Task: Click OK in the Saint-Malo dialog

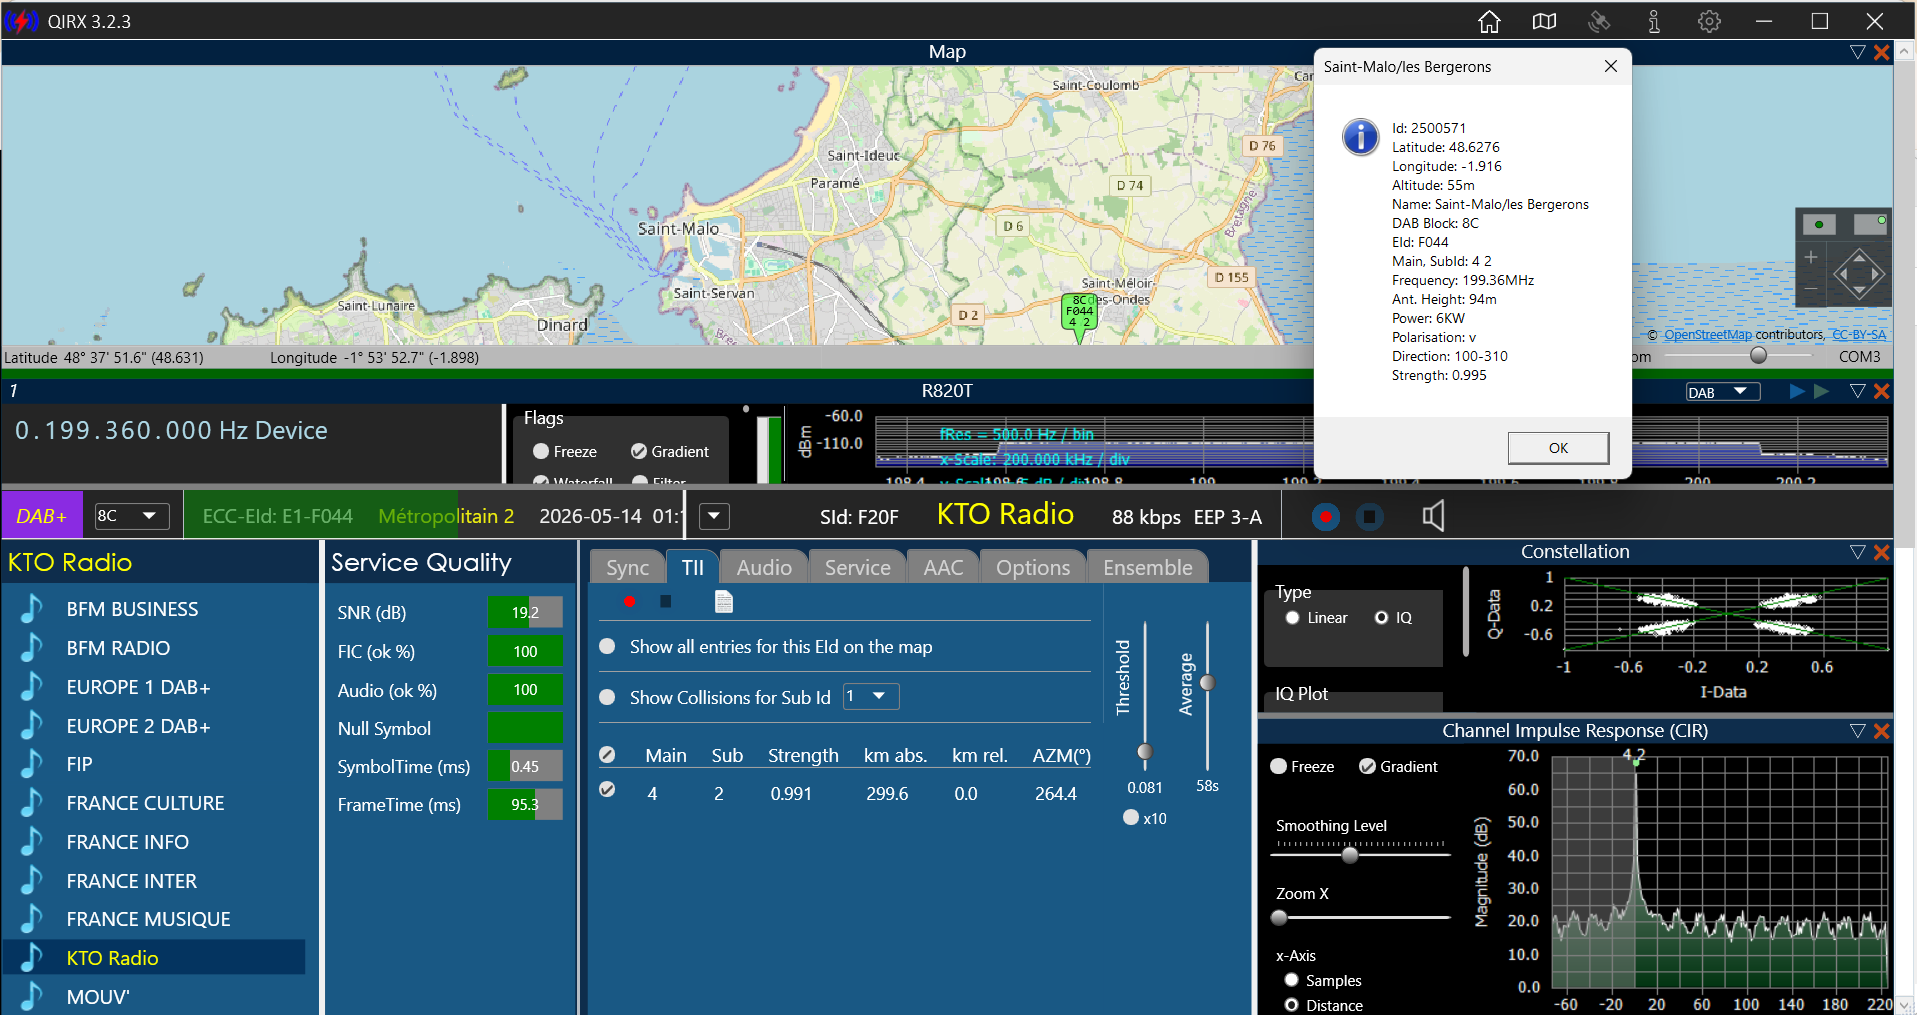Action: (1558, 448)
